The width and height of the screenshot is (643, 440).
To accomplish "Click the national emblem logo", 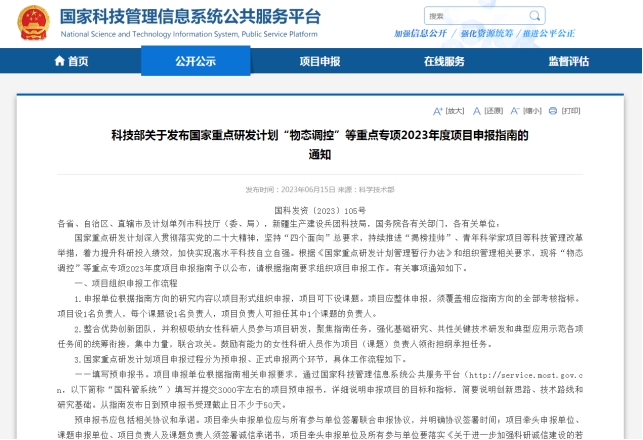I will (33, 22).
